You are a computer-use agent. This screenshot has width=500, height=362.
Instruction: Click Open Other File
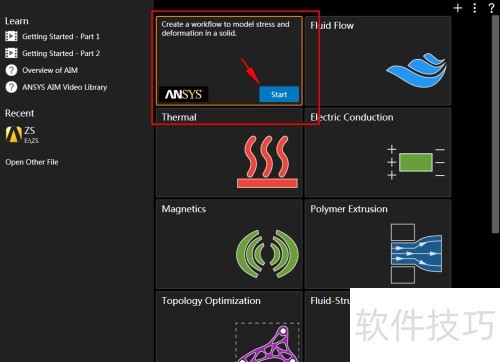tap(32, 162)
